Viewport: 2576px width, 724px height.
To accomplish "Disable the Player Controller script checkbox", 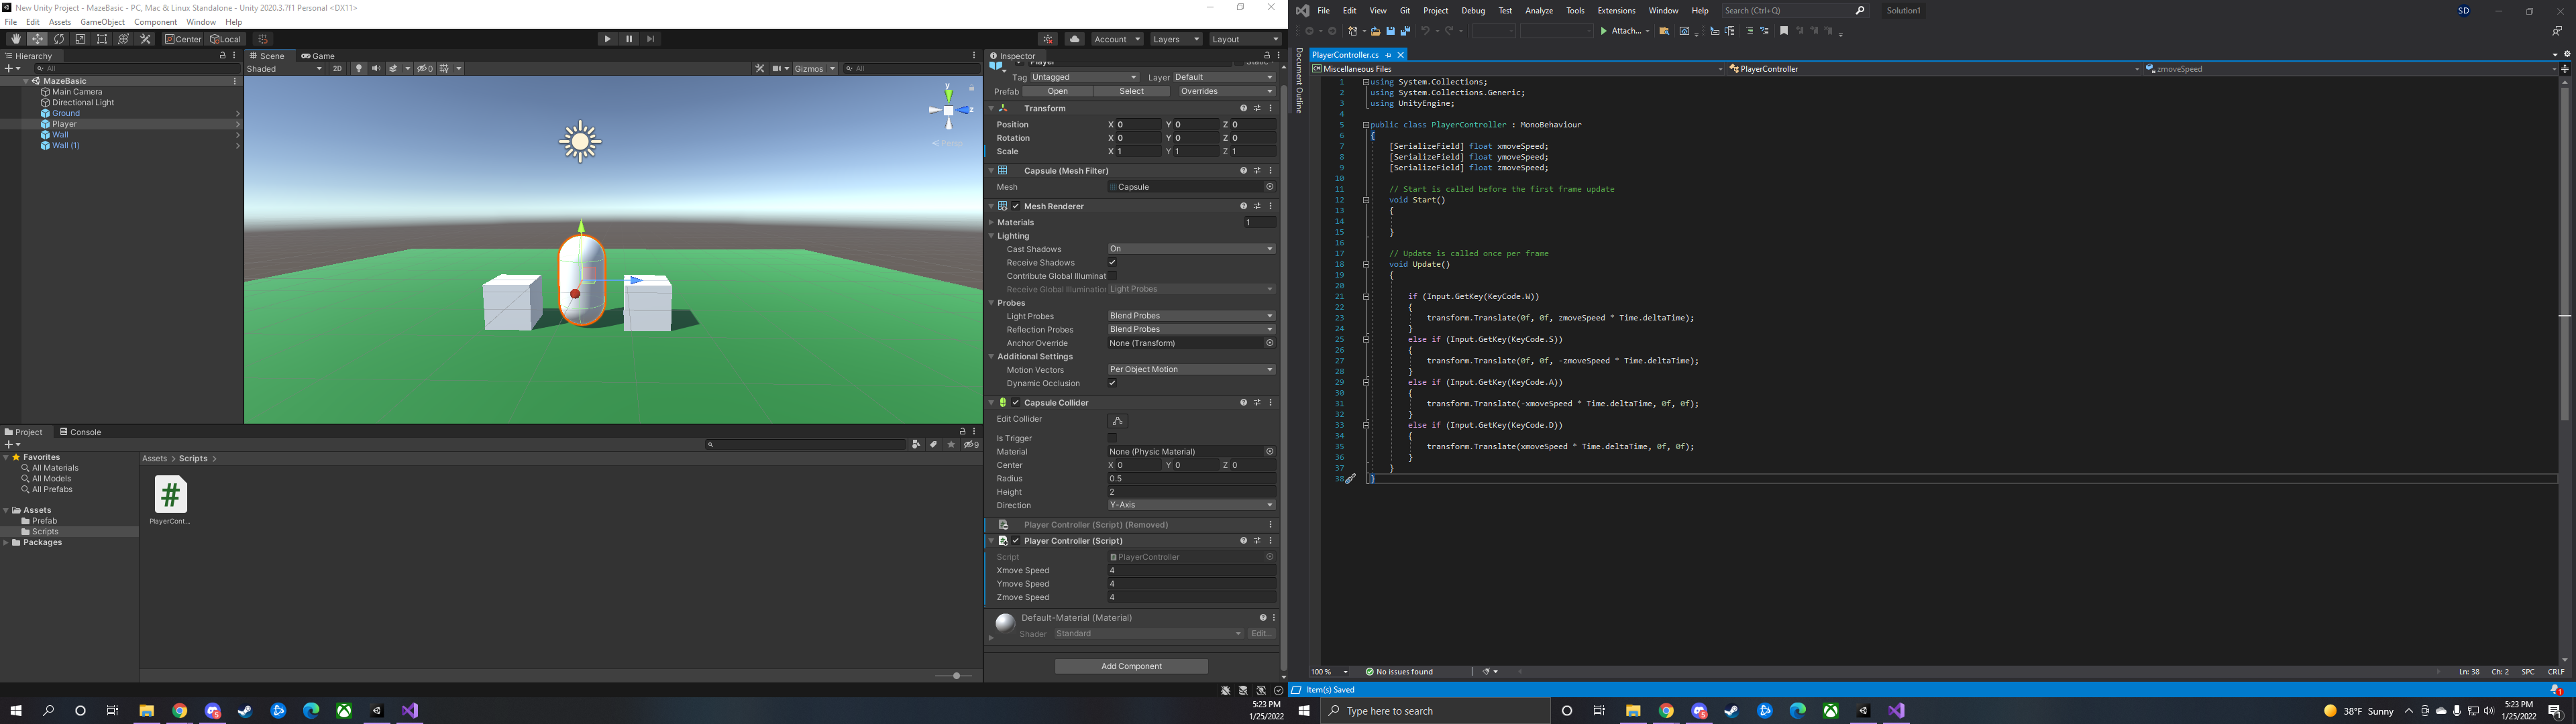I will coord(1016,541).
